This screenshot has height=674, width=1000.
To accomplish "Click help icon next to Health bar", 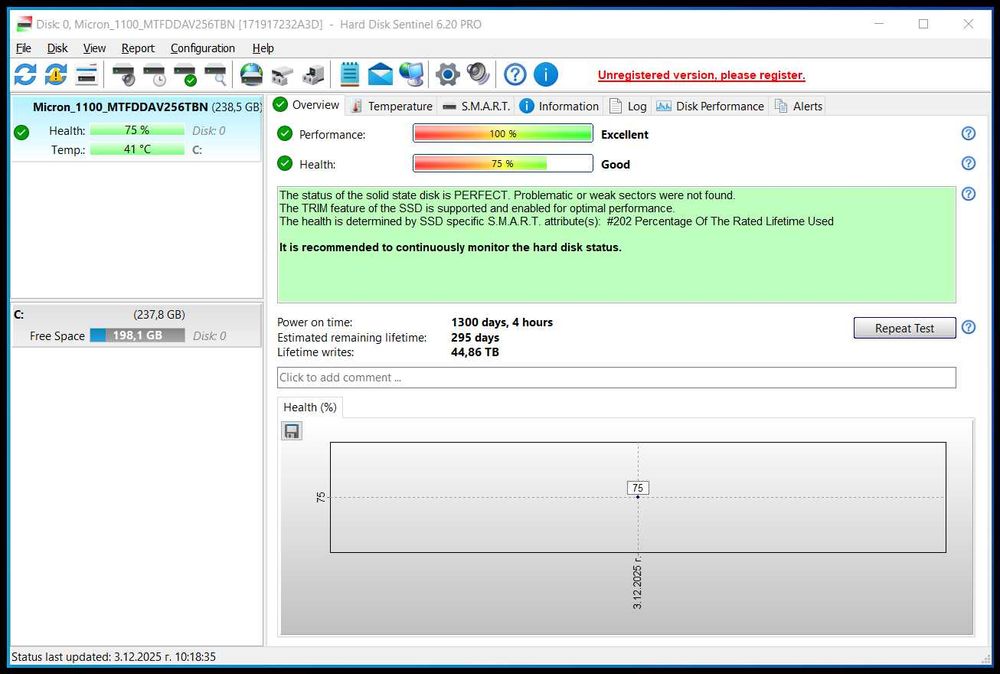I will coord(968,163).
